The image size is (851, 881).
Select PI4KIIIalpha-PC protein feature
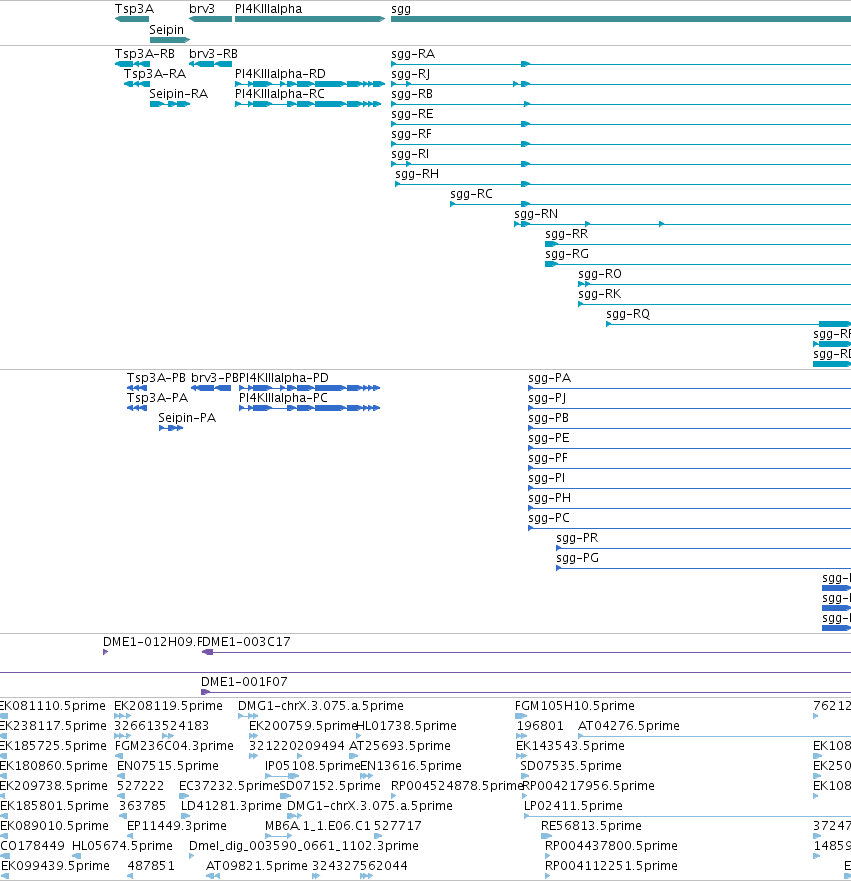(x=310, y=408)
